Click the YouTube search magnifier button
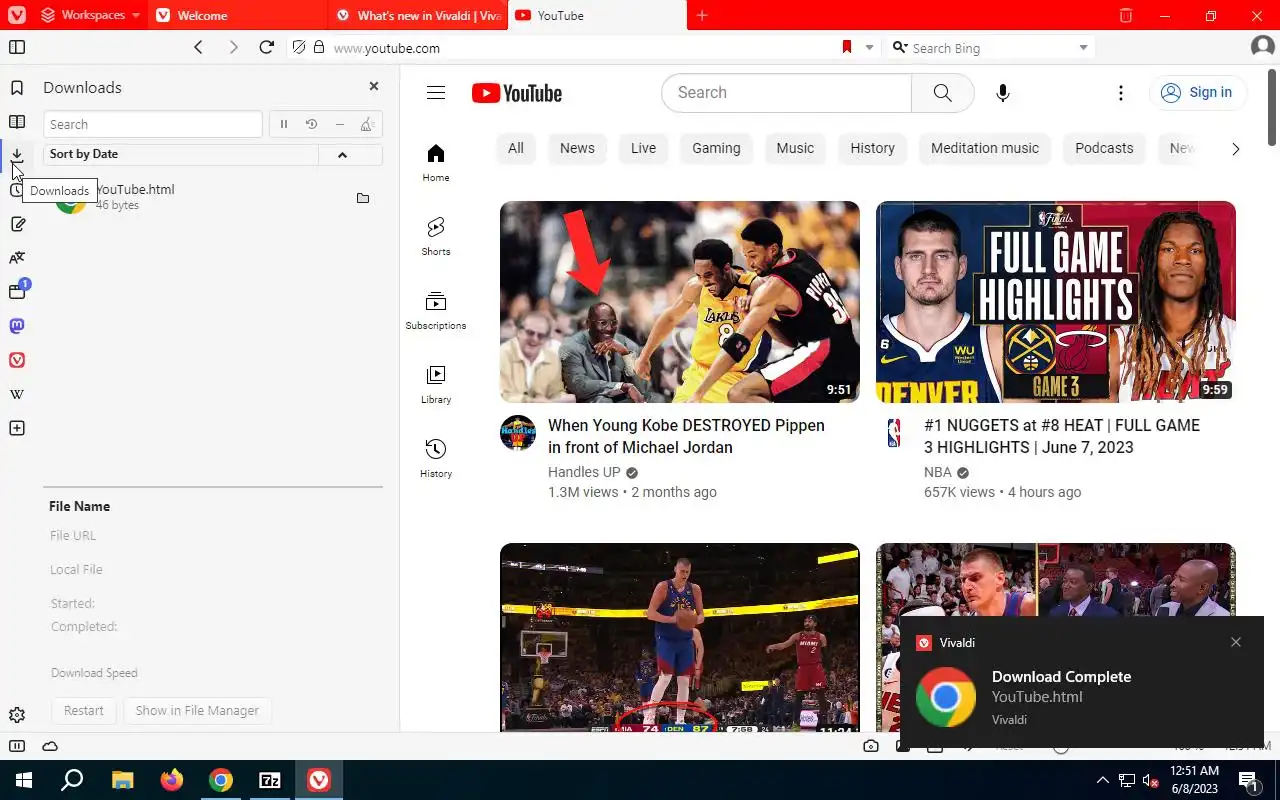This screenshot has height=800, width=1280. click(x=942, y=93)
